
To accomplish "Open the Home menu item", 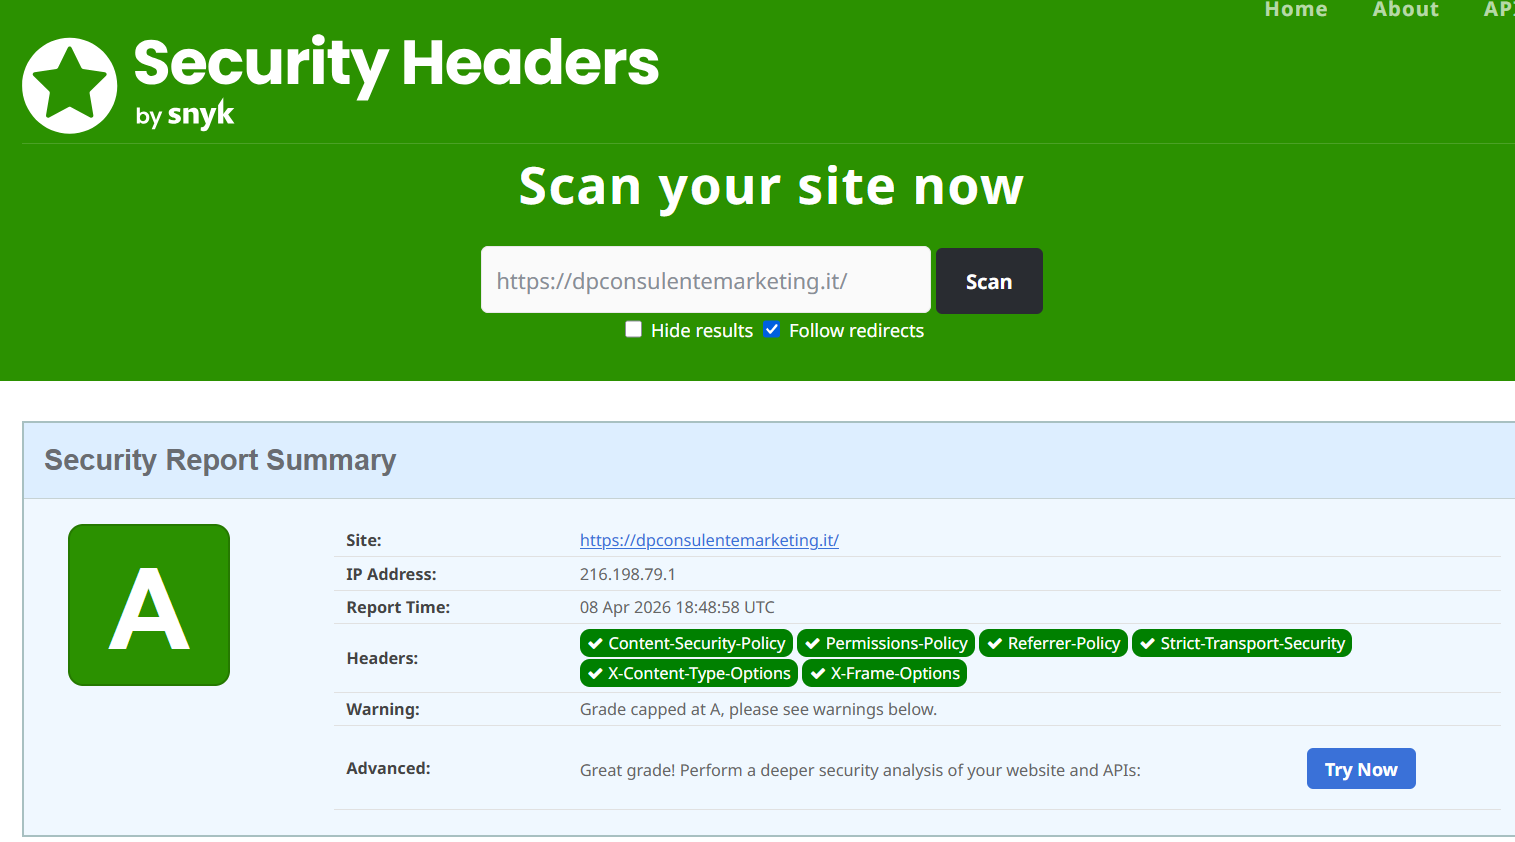I will [x=1296, y=9].
